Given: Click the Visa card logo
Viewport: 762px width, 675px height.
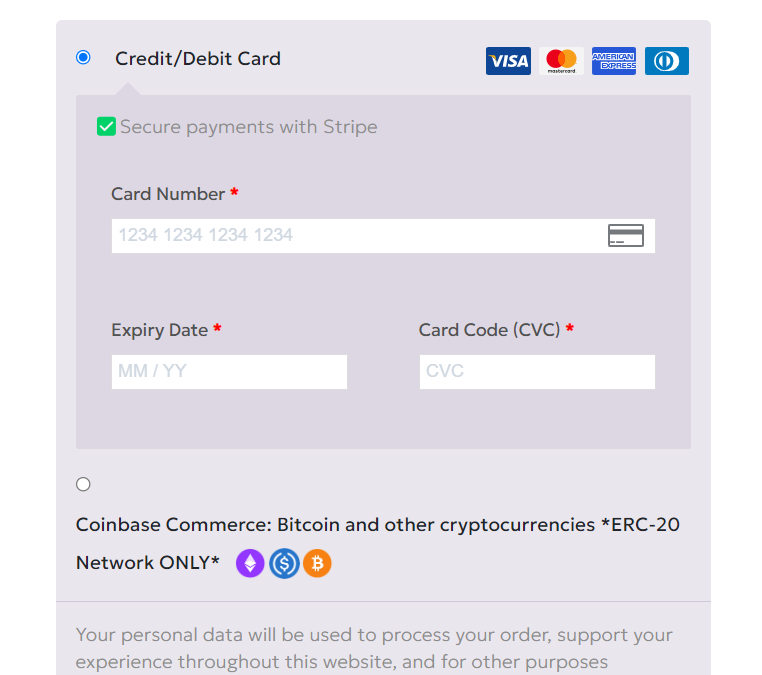Looking at the screenshot, I should click(508, 61).
